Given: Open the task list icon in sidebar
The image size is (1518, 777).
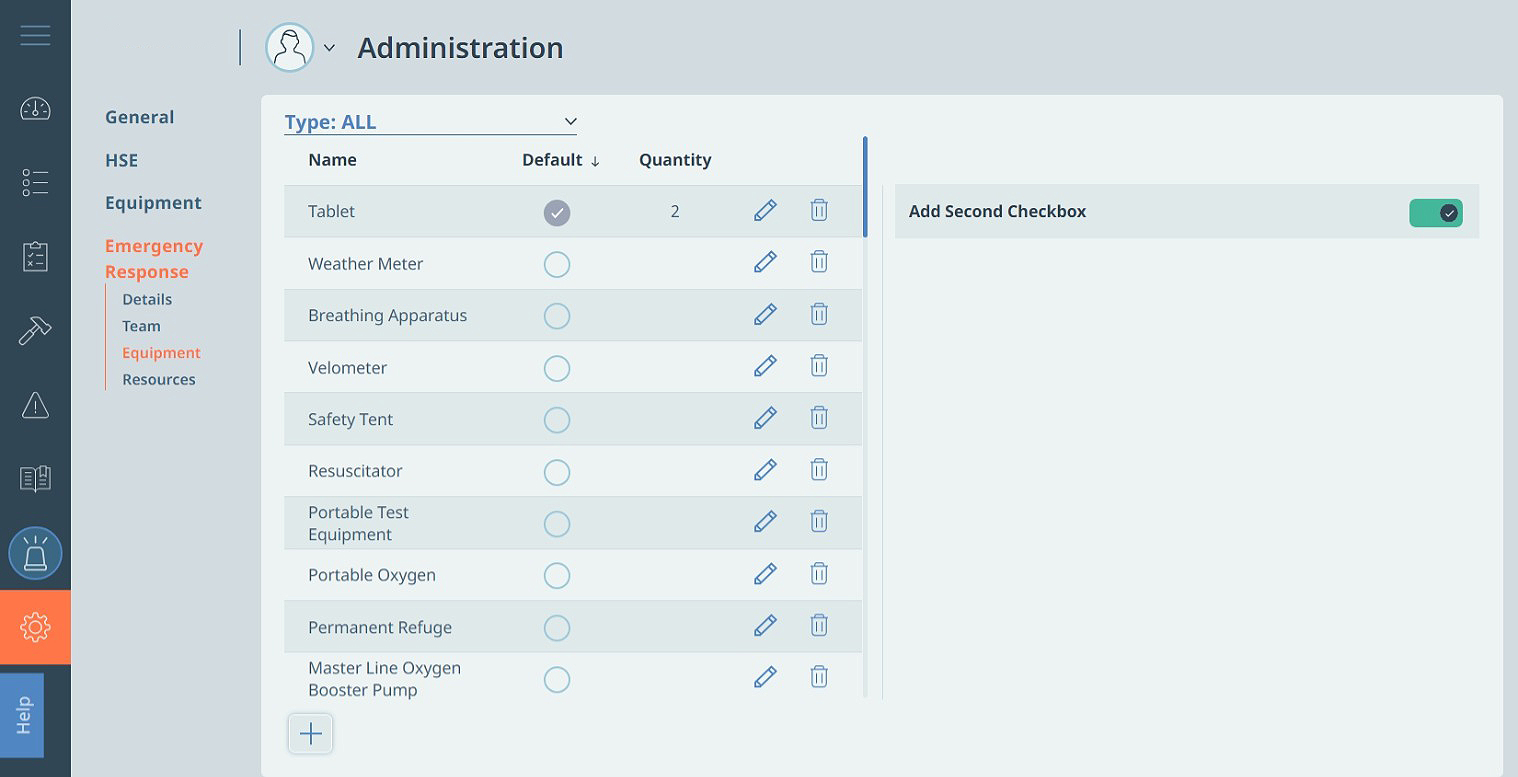Looking at the screenshot, I should point(35,182).
